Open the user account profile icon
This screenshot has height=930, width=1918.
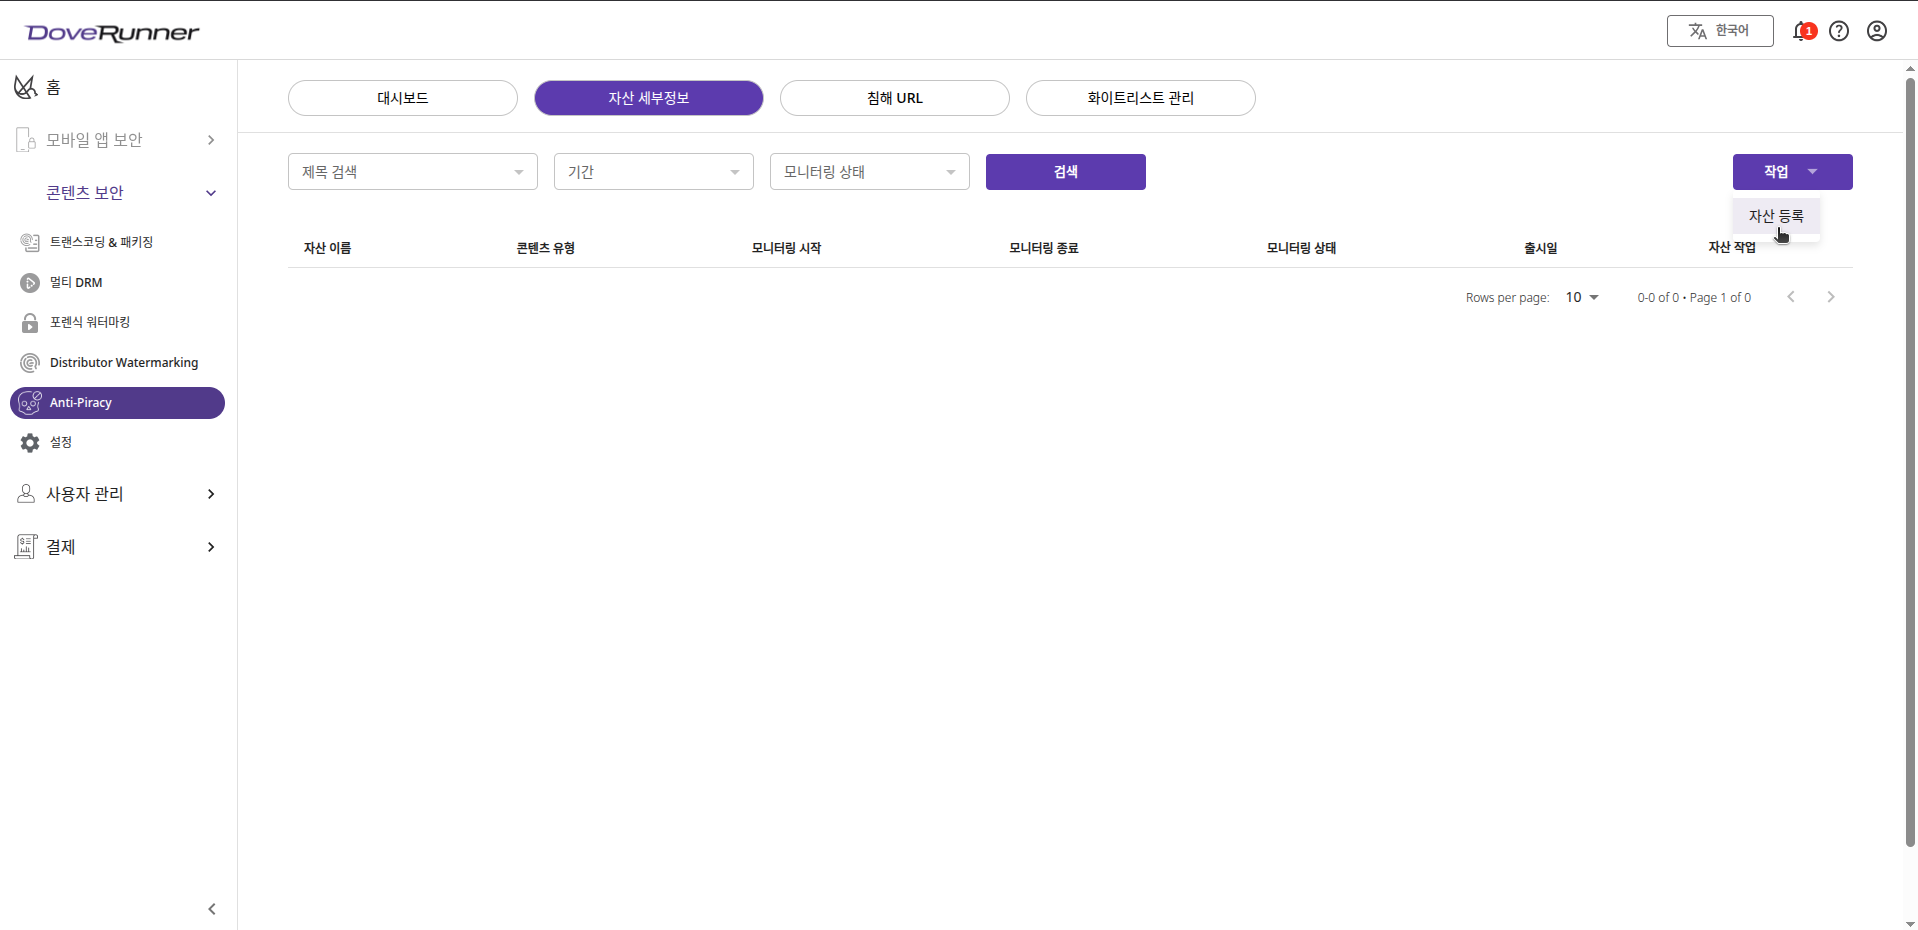1877,31
